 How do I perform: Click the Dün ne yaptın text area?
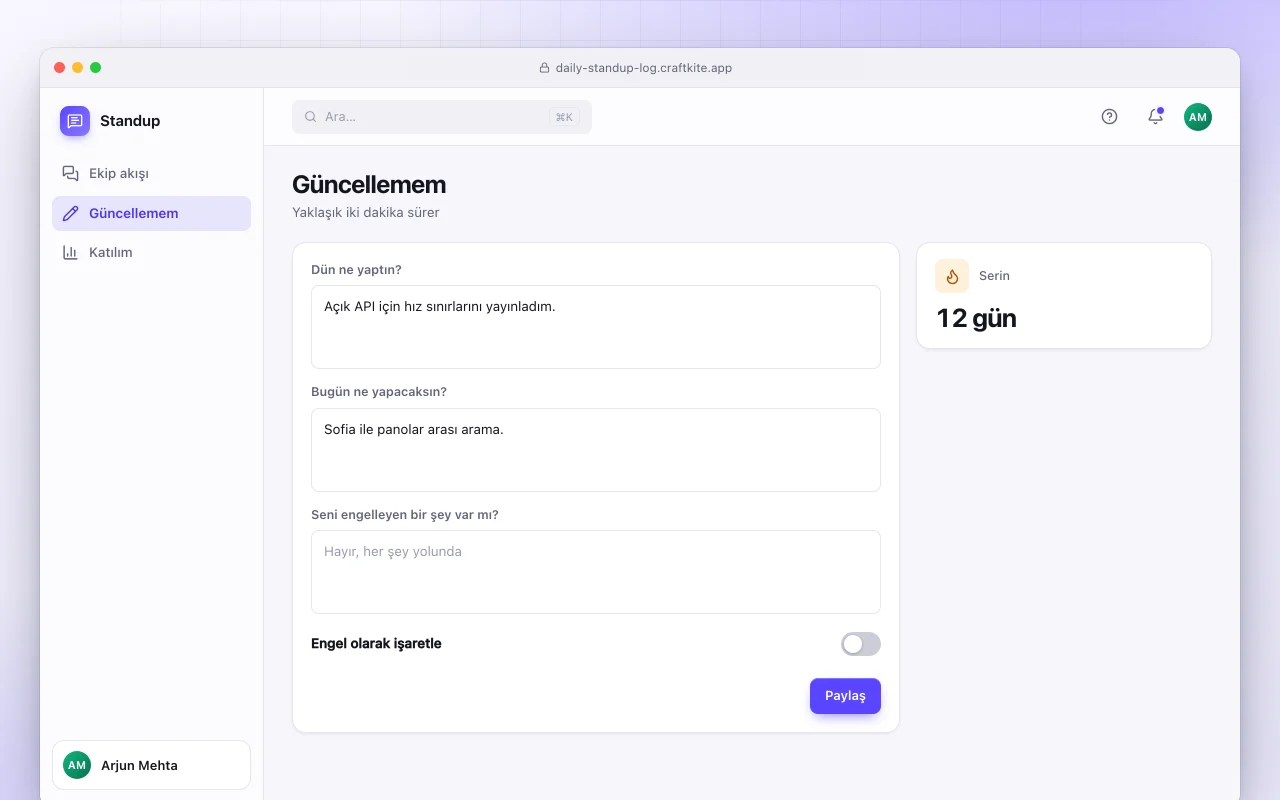coord(596,327)
